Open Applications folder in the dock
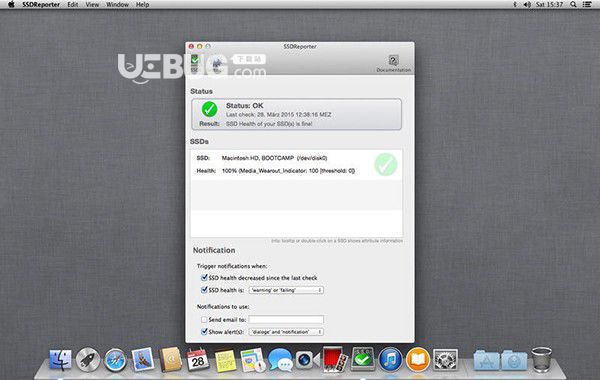Image resolution: width=600 pixels, height=380 pixels. coord(486,360)
